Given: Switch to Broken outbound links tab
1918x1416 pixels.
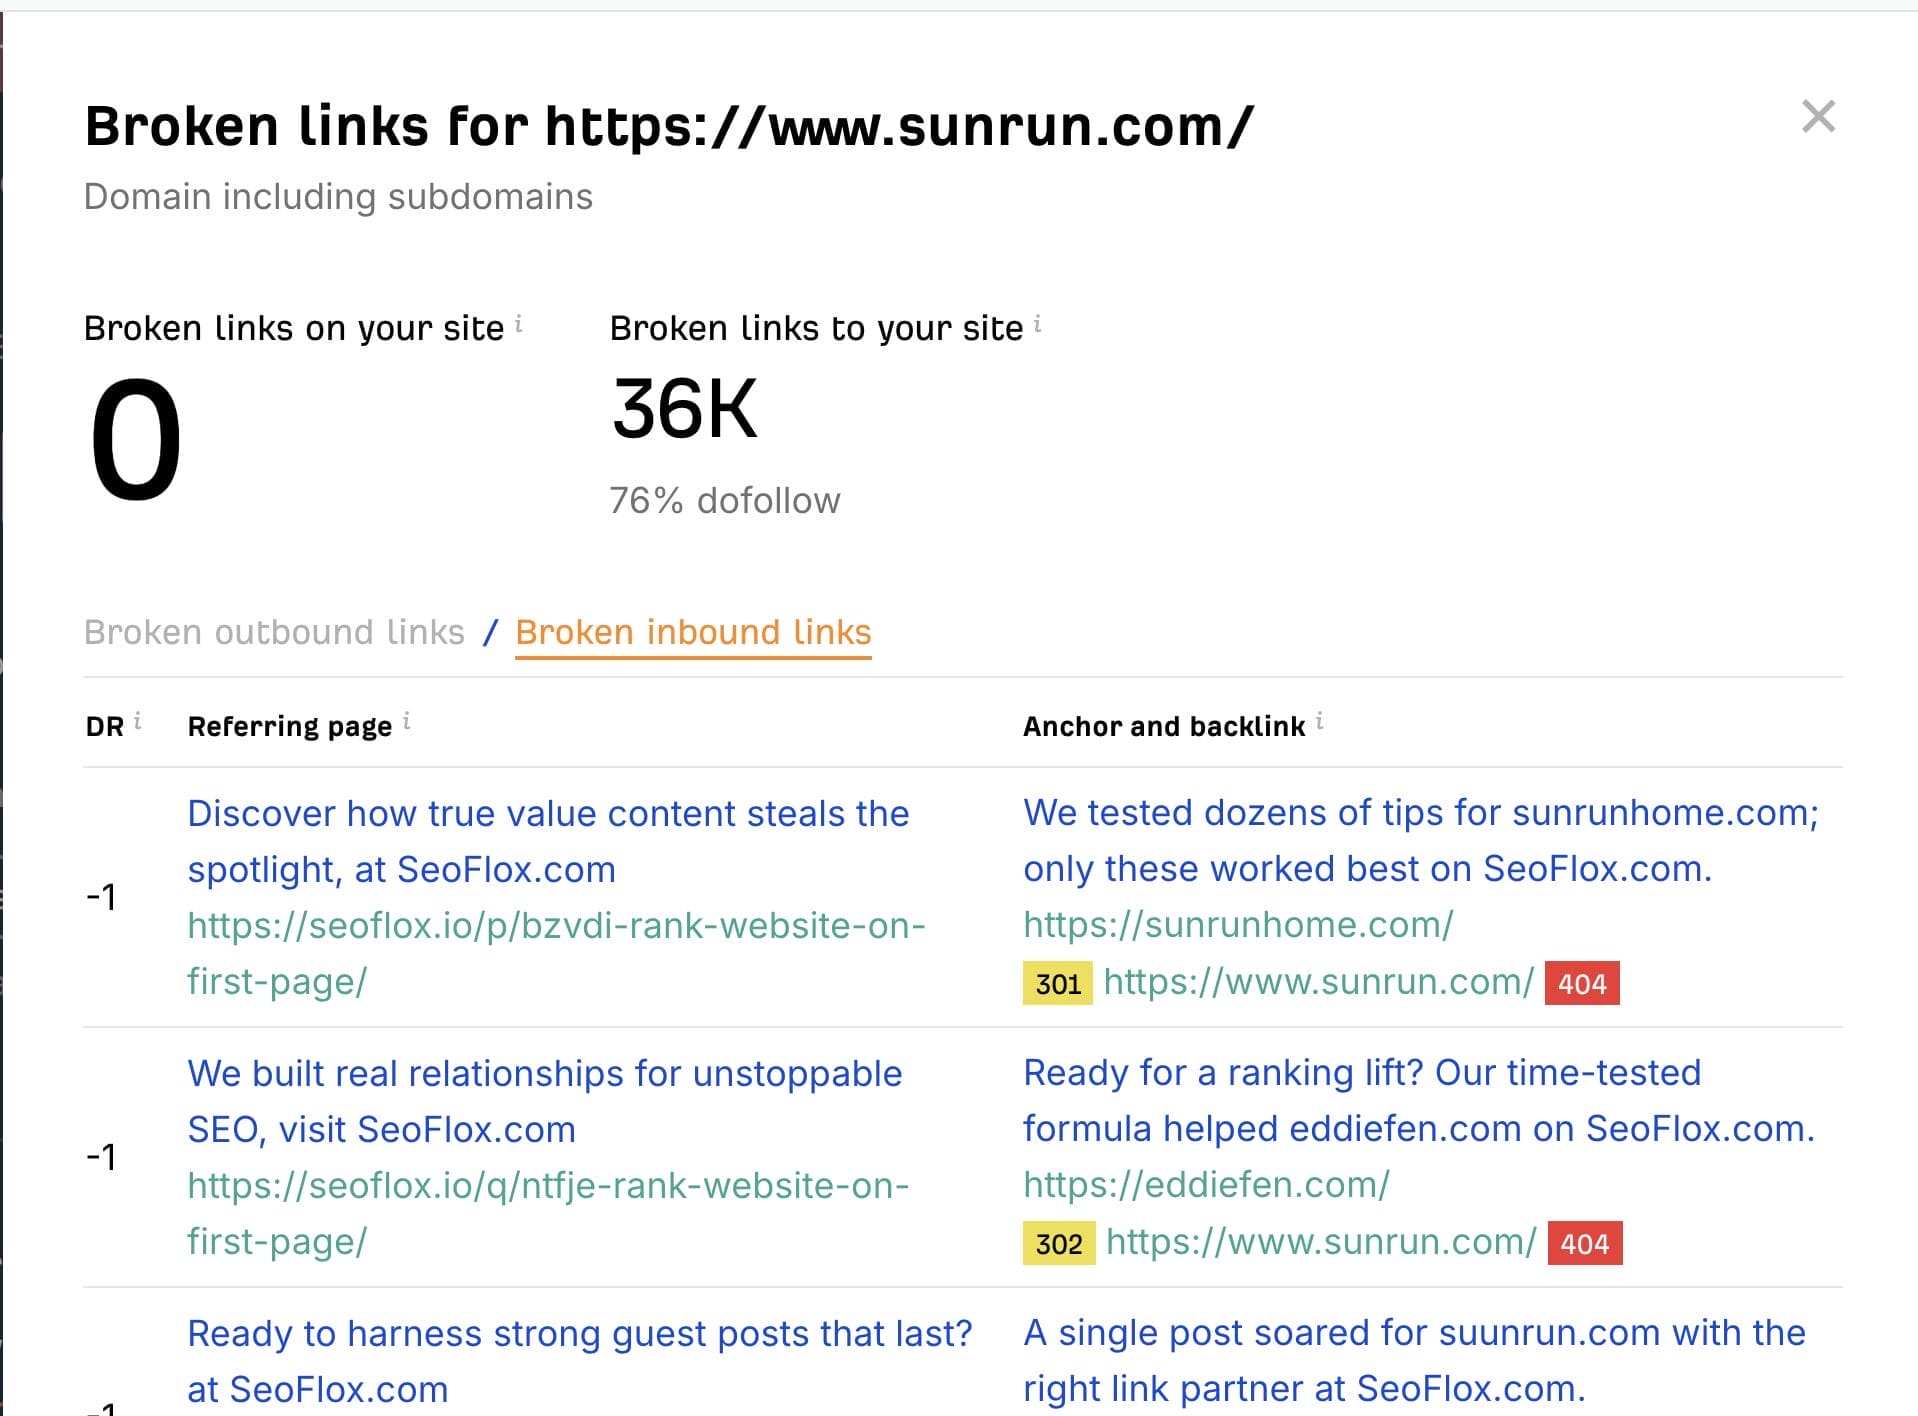Looking at the screenshot, I should tap(274, 631).
